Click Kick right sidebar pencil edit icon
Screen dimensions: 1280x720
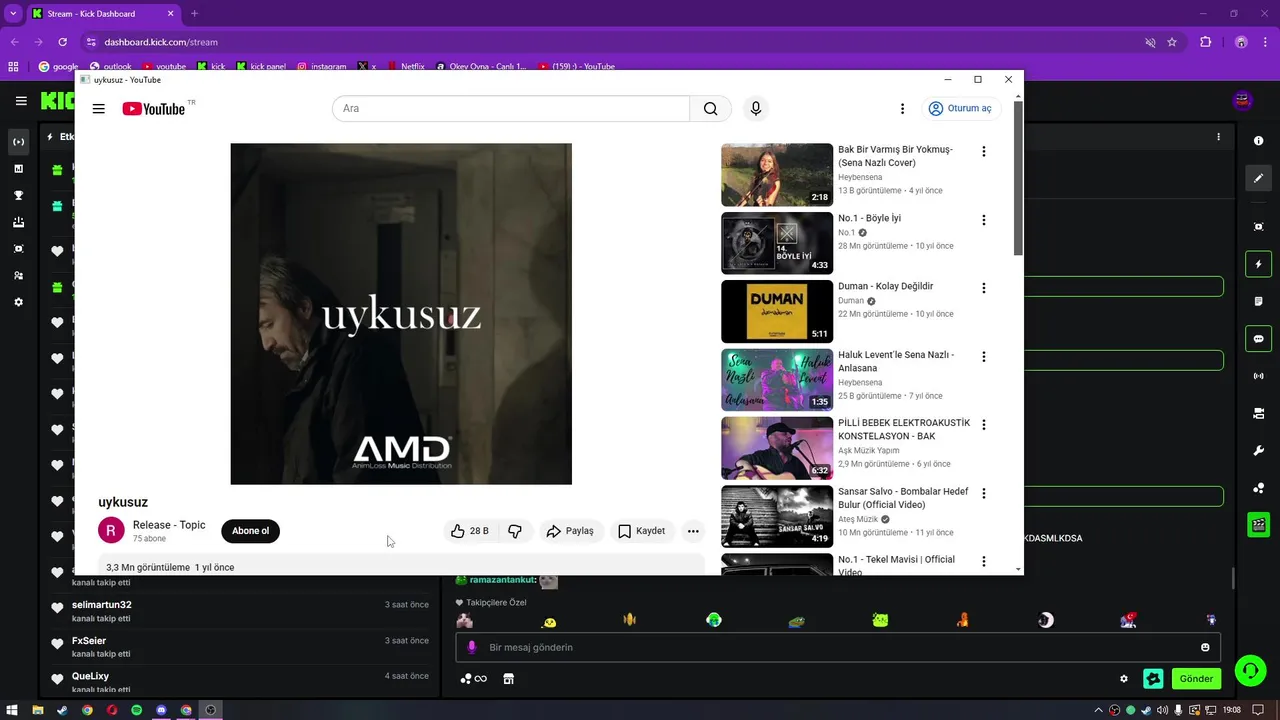coord(1258,178)
